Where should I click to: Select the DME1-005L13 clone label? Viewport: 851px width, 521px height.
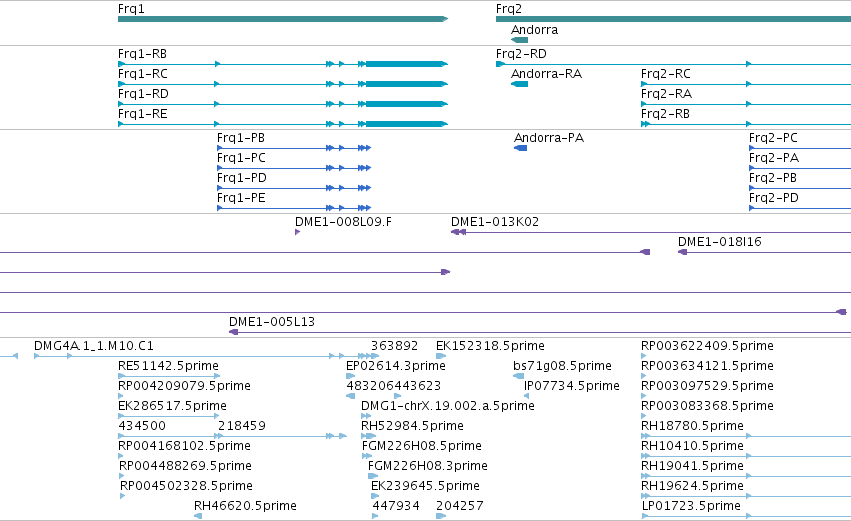tap(272, 322)
